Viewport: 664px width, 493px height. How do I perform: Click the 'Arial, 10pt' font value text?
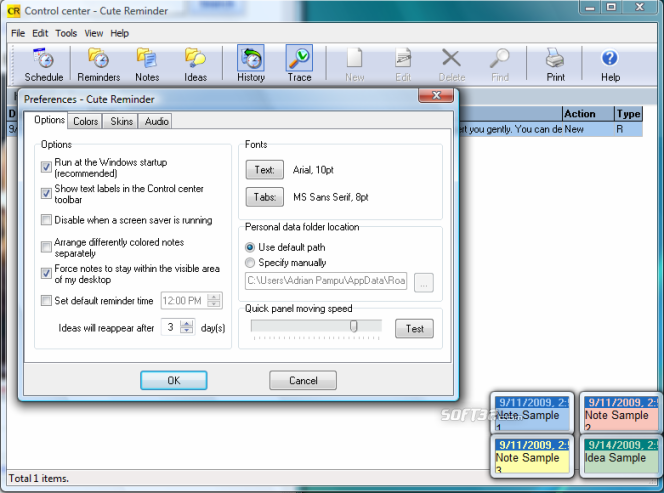(313, 170)
